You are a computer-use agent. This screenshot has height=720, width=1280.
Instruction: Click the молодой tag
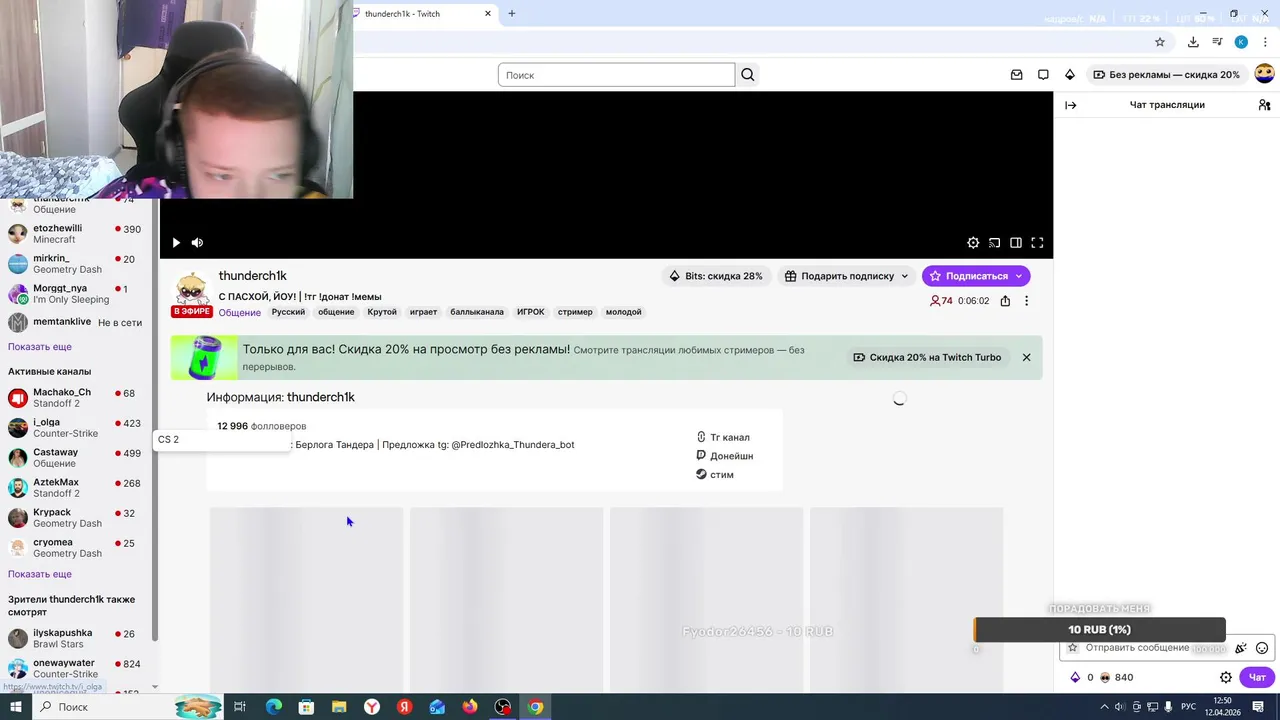pyautogui.click(x=623, y=312)
